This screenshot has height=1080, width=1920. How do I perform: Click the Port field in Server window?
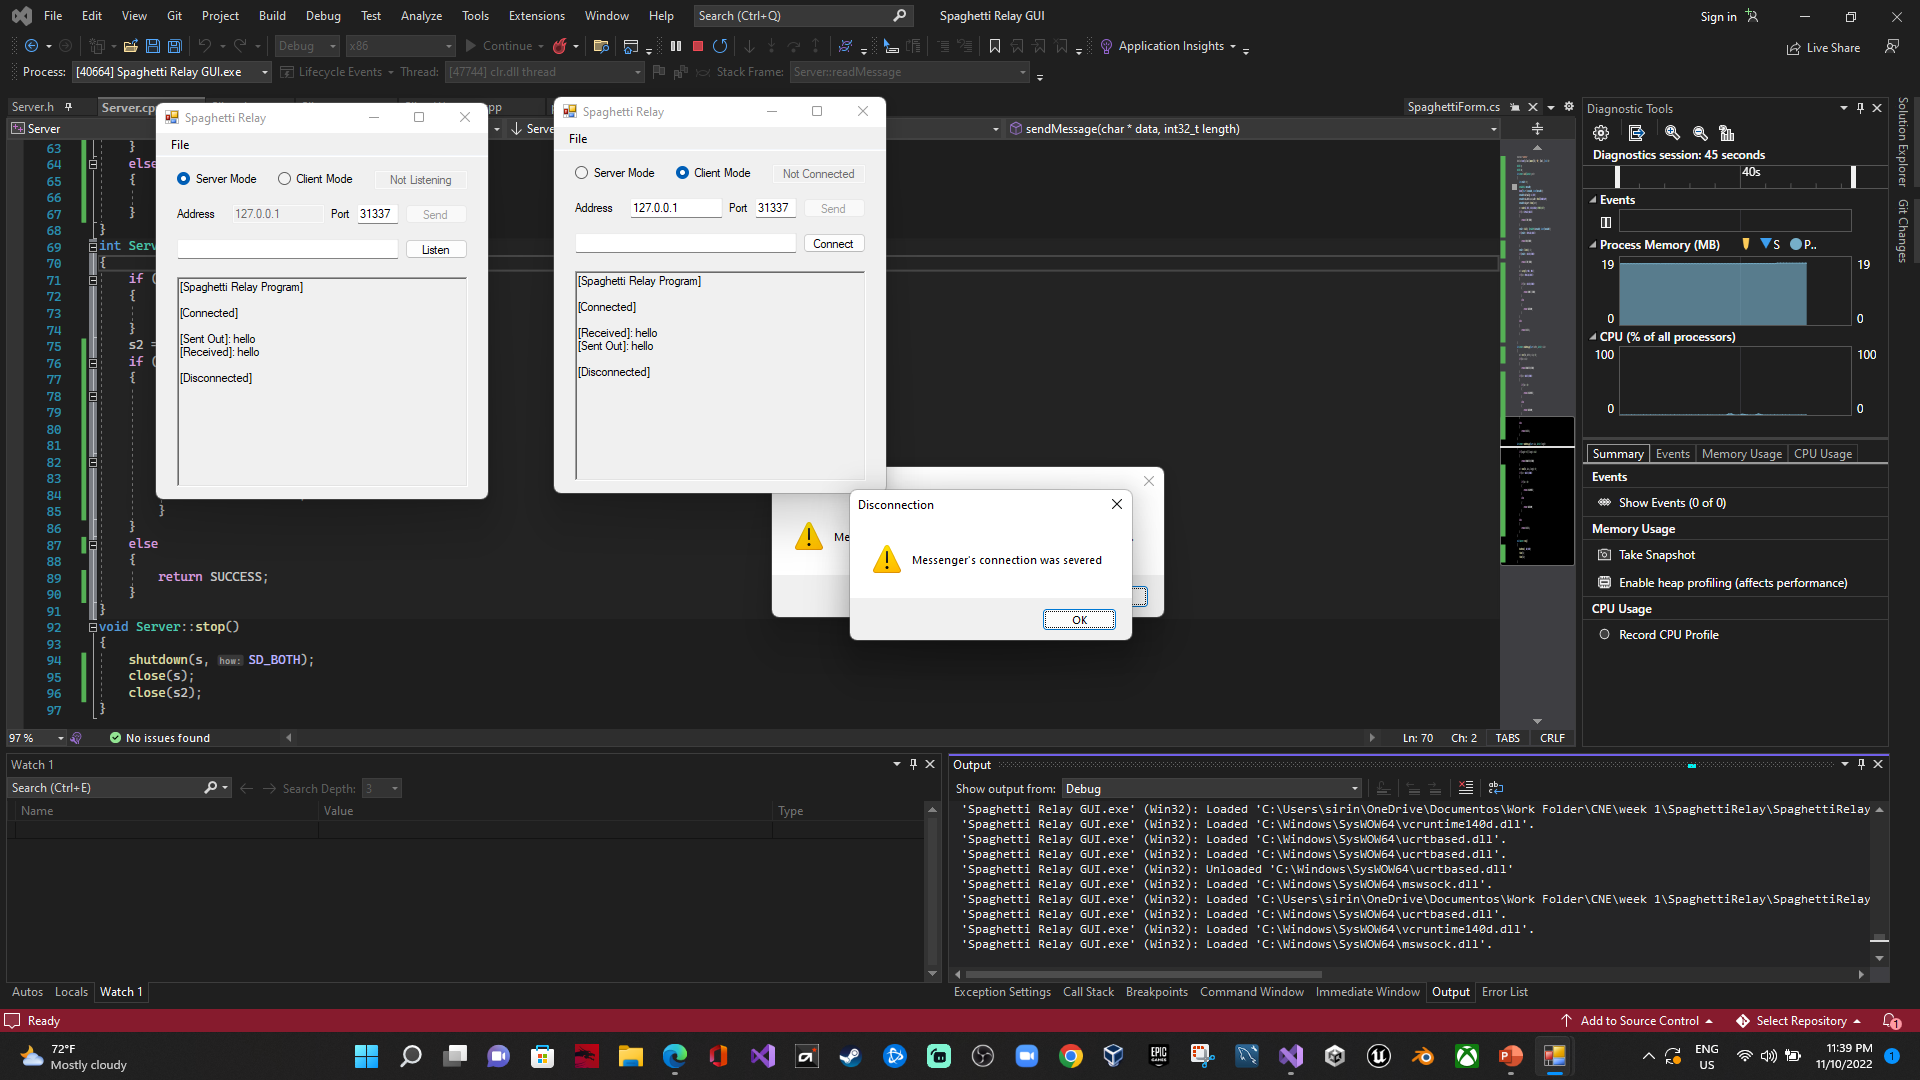coord(377,214)
